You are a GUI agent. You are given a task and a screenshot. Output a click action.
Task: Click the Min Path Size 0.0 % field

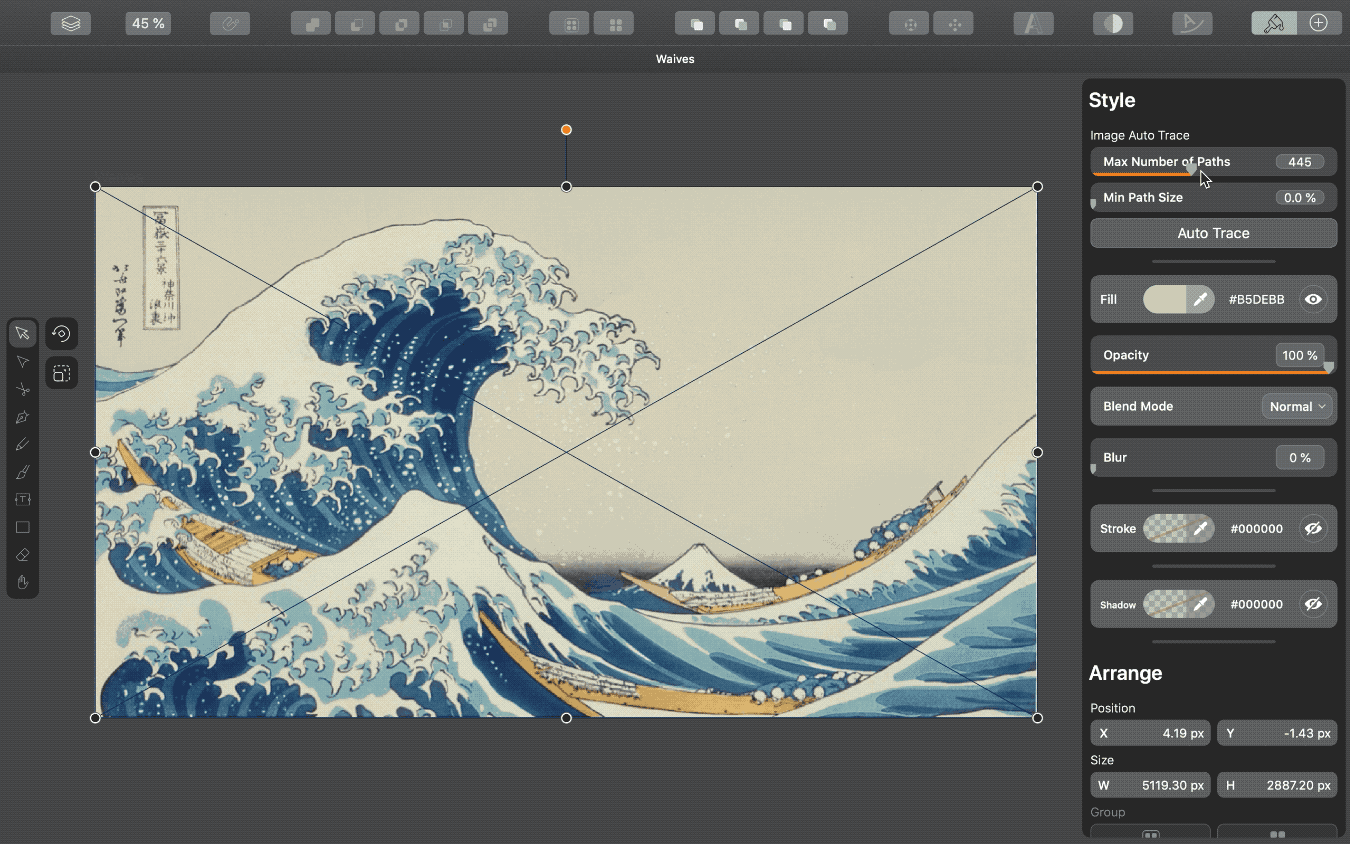(1300, 198)
